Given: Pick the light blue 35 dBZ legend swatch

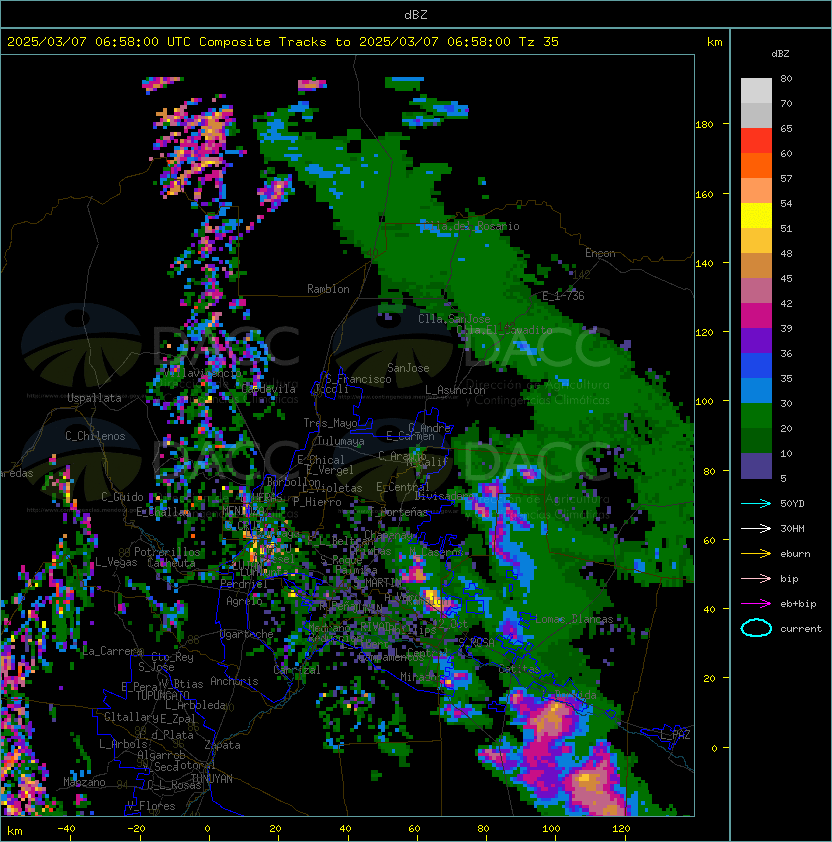Looking at the screenshot, I should [x=756, y=391].
